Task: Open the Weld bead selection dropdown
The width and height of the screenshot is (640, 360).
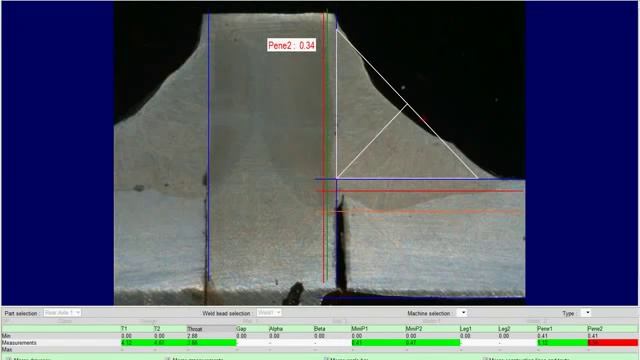Action: [x=269, y=313]
